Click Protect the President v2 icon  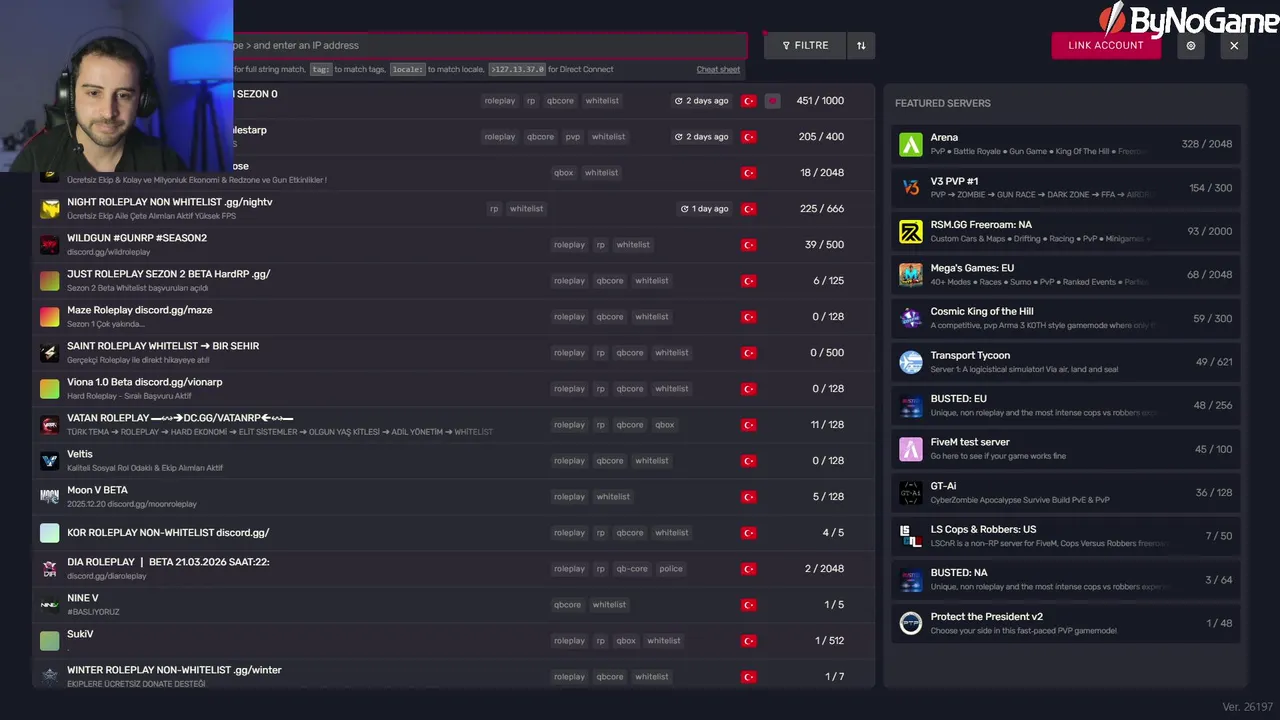pos(911,623)
